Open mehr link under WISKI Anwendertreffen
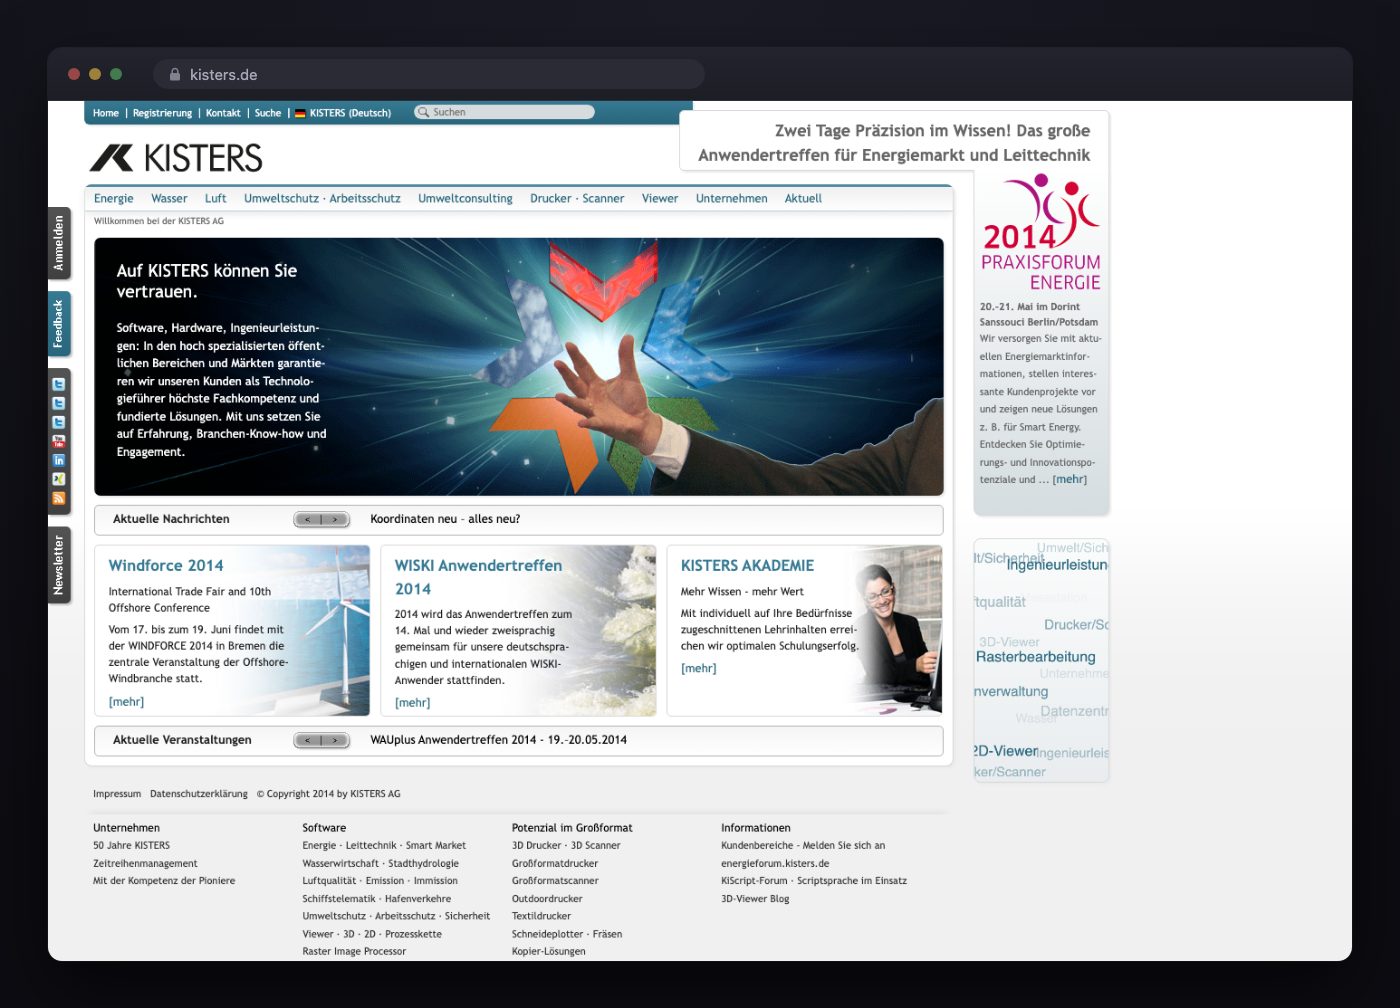Image resolution: width=1400 pixels, height=1008 pixels. tap(412, 703)
